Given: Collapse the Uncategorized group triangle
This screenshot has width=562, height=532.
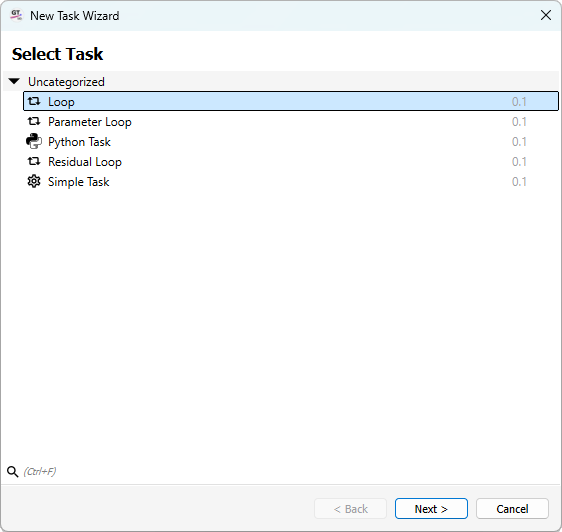Looking at the screenshot, I should pos(14,81).
